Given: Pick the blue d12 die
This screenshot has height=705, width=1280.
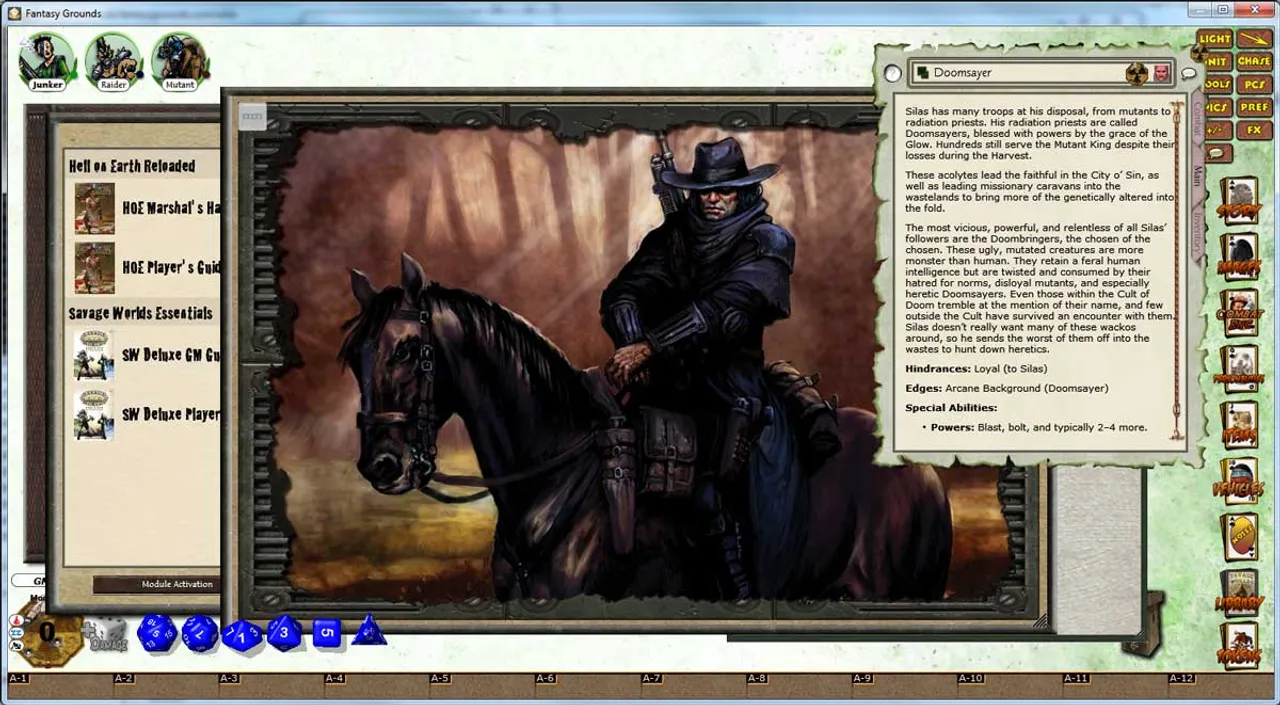Looking at the screenshot, I should pos(200,632).
